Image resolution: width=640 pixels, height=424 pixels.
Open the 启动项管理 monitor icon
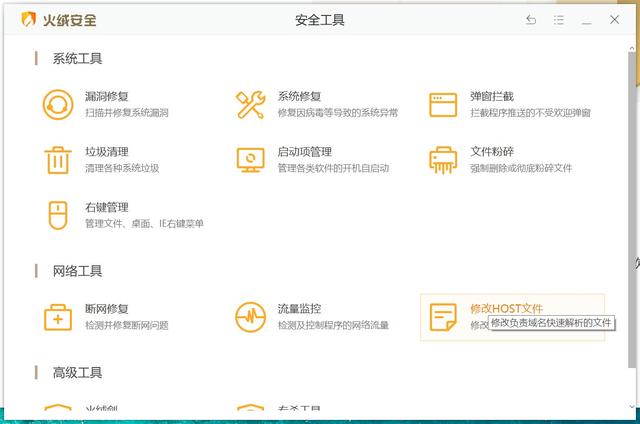(x=250, y=160)
